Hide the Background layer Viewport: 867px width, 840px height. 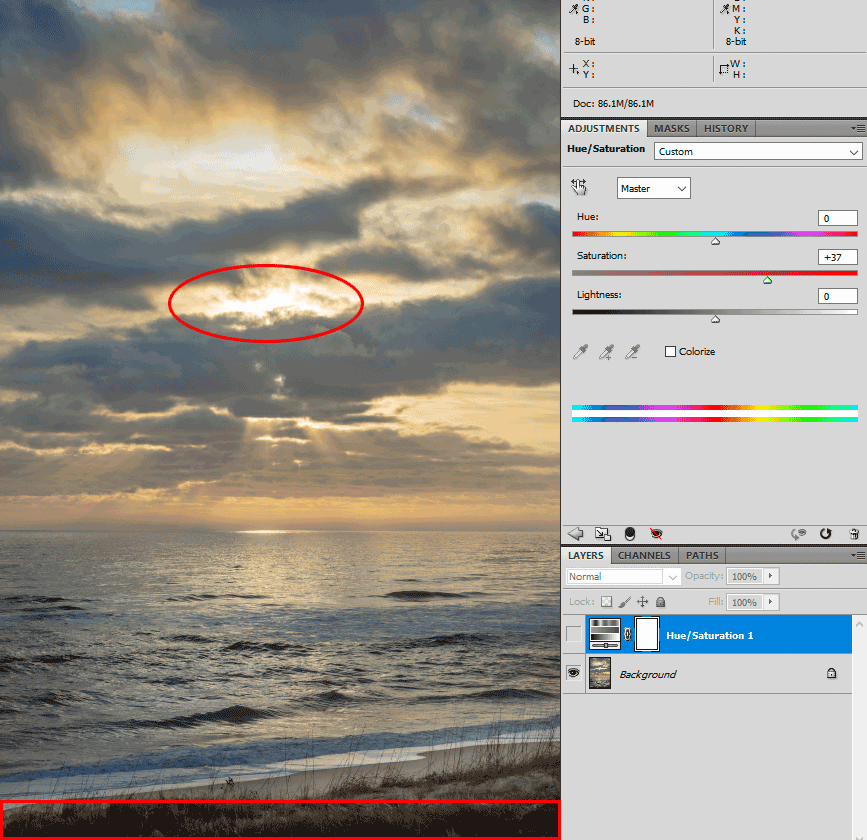coord(573,674)
